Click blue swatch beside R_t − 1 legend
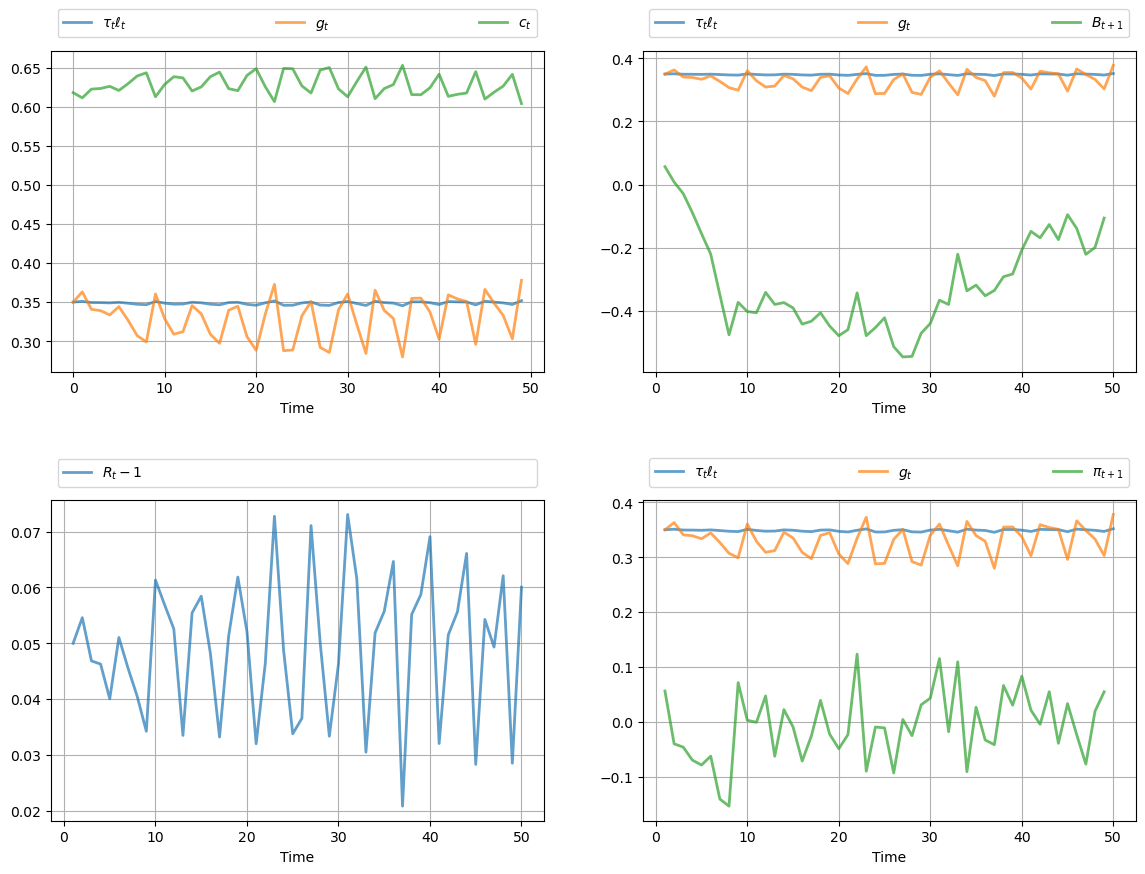Screen dimensions: 1145x874 pos(77,473)
